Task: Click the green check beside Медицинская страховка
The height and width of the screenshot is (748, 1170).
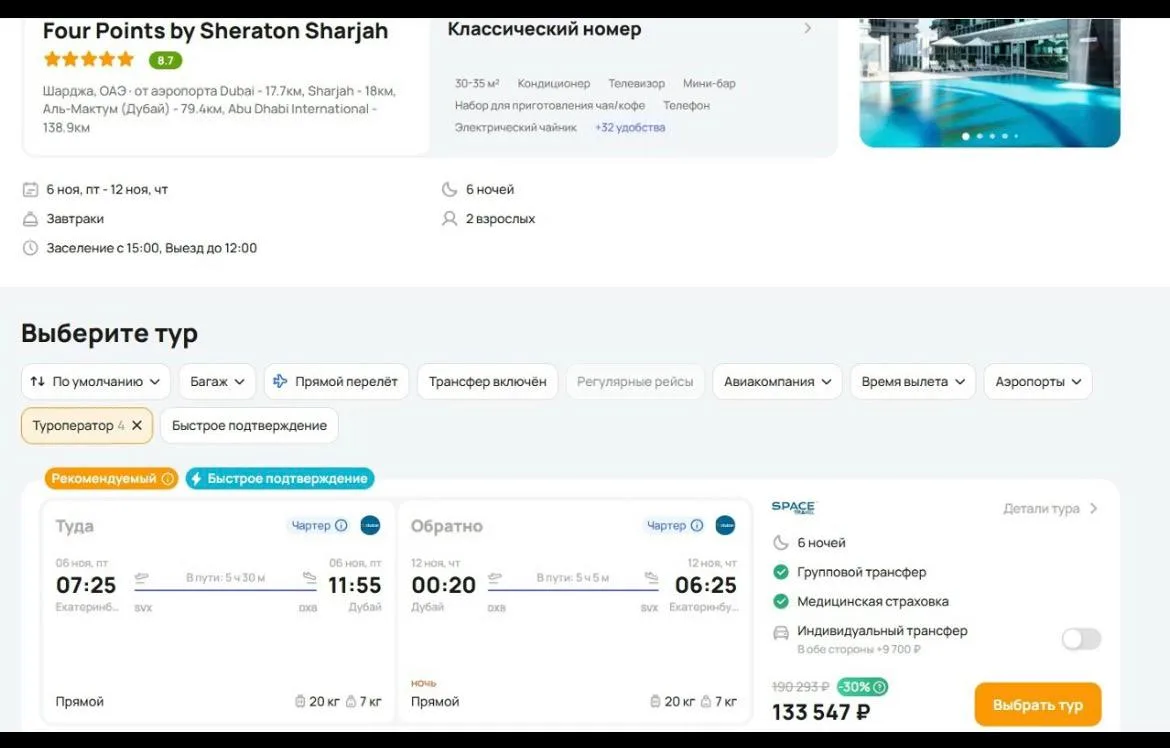Action: 780,601
